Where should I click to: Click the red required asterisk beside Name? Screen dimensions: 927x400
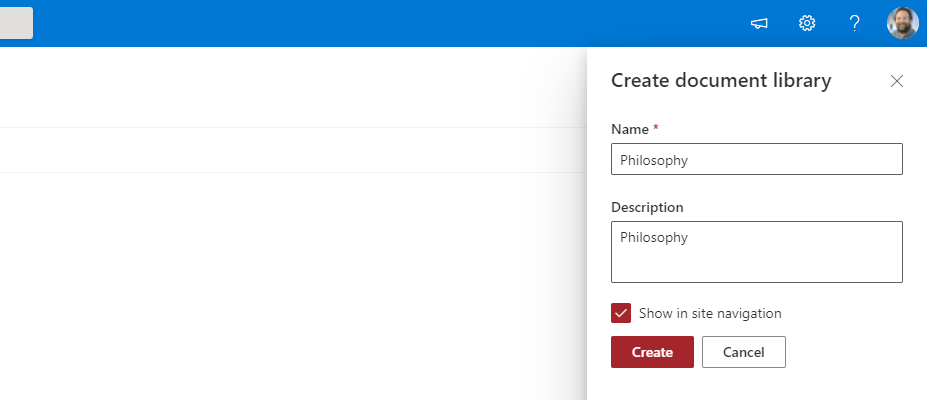click(656, 129)
